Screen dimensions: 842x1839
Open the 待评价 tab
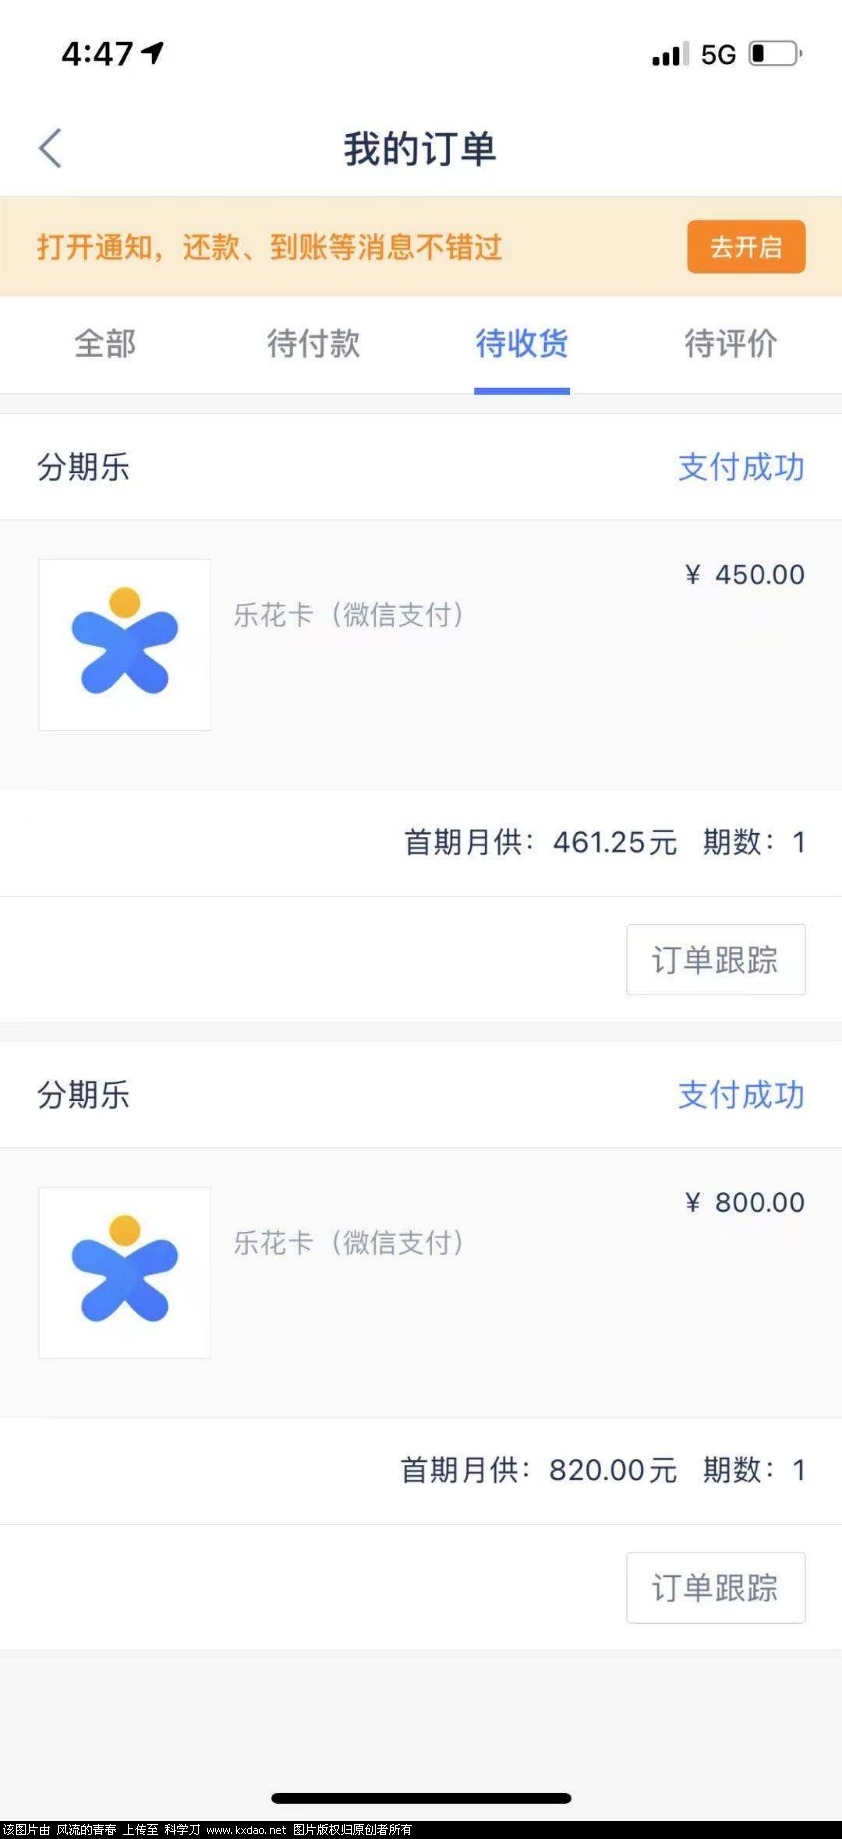tap(730, 343)
